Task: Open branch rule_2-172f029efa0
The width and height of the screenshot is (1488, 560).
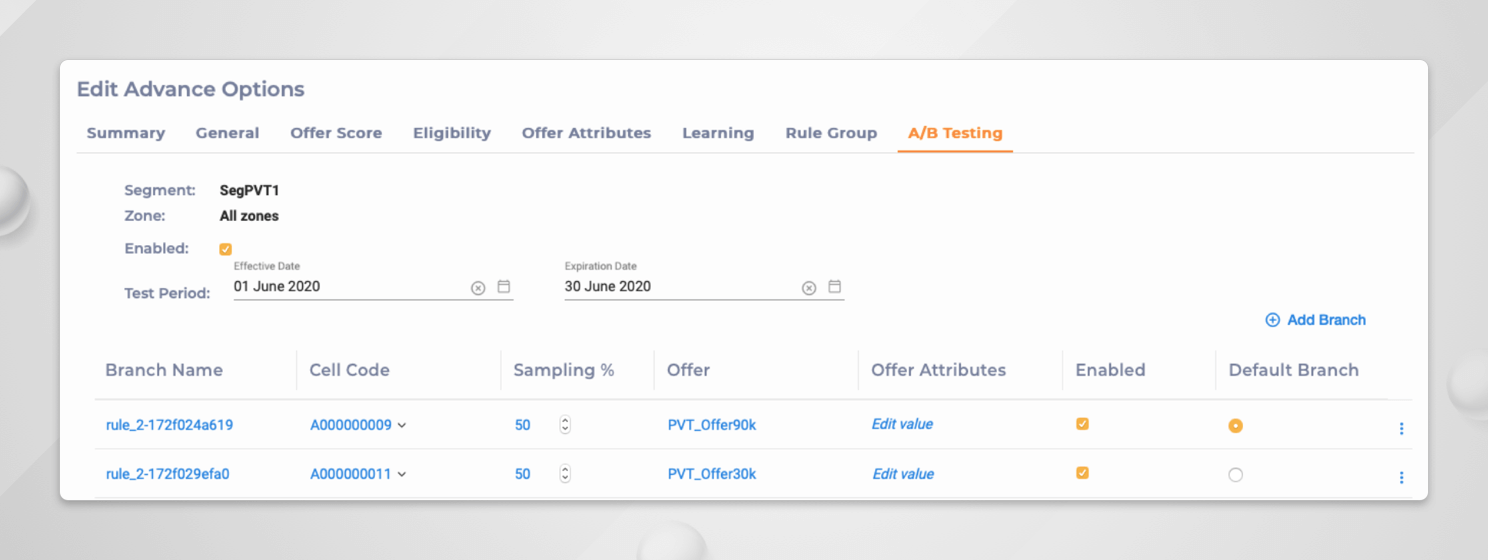Action: [167, 474]
